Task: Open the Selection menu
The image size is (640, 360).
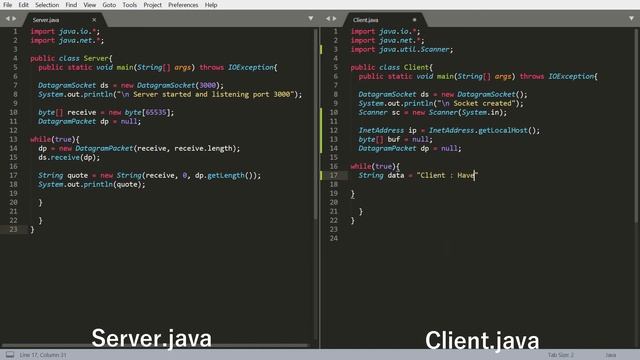Action: tap(47, 5)
